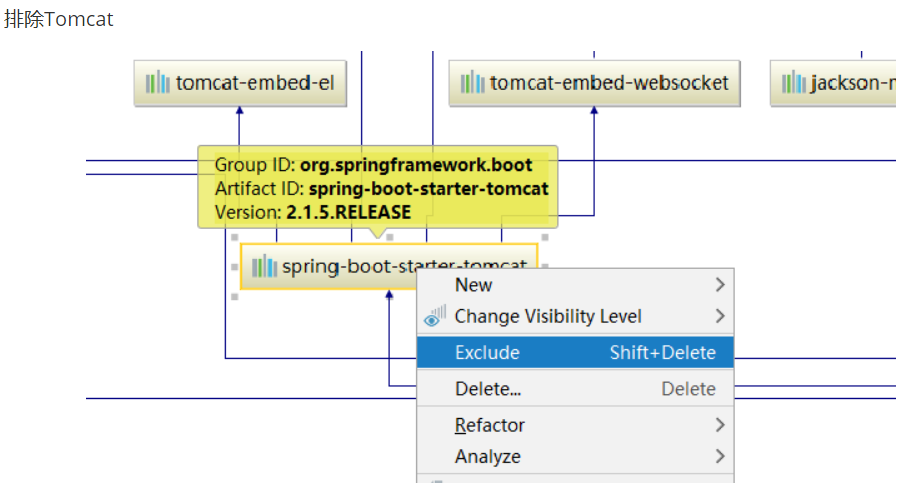Select the jackson dependency node
The height and width of the screenshot is (494, 904).
(833, 83)
